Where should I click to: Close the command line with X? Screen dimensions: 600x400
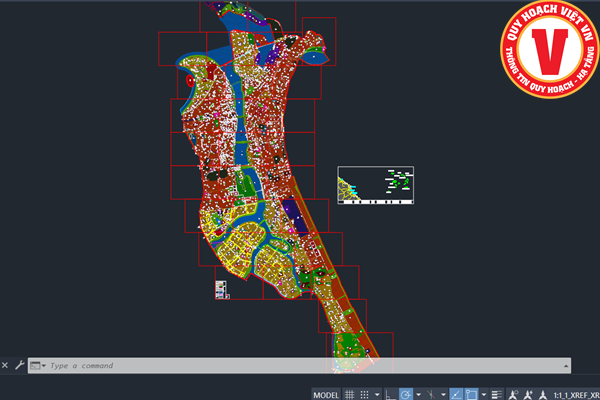6,366
